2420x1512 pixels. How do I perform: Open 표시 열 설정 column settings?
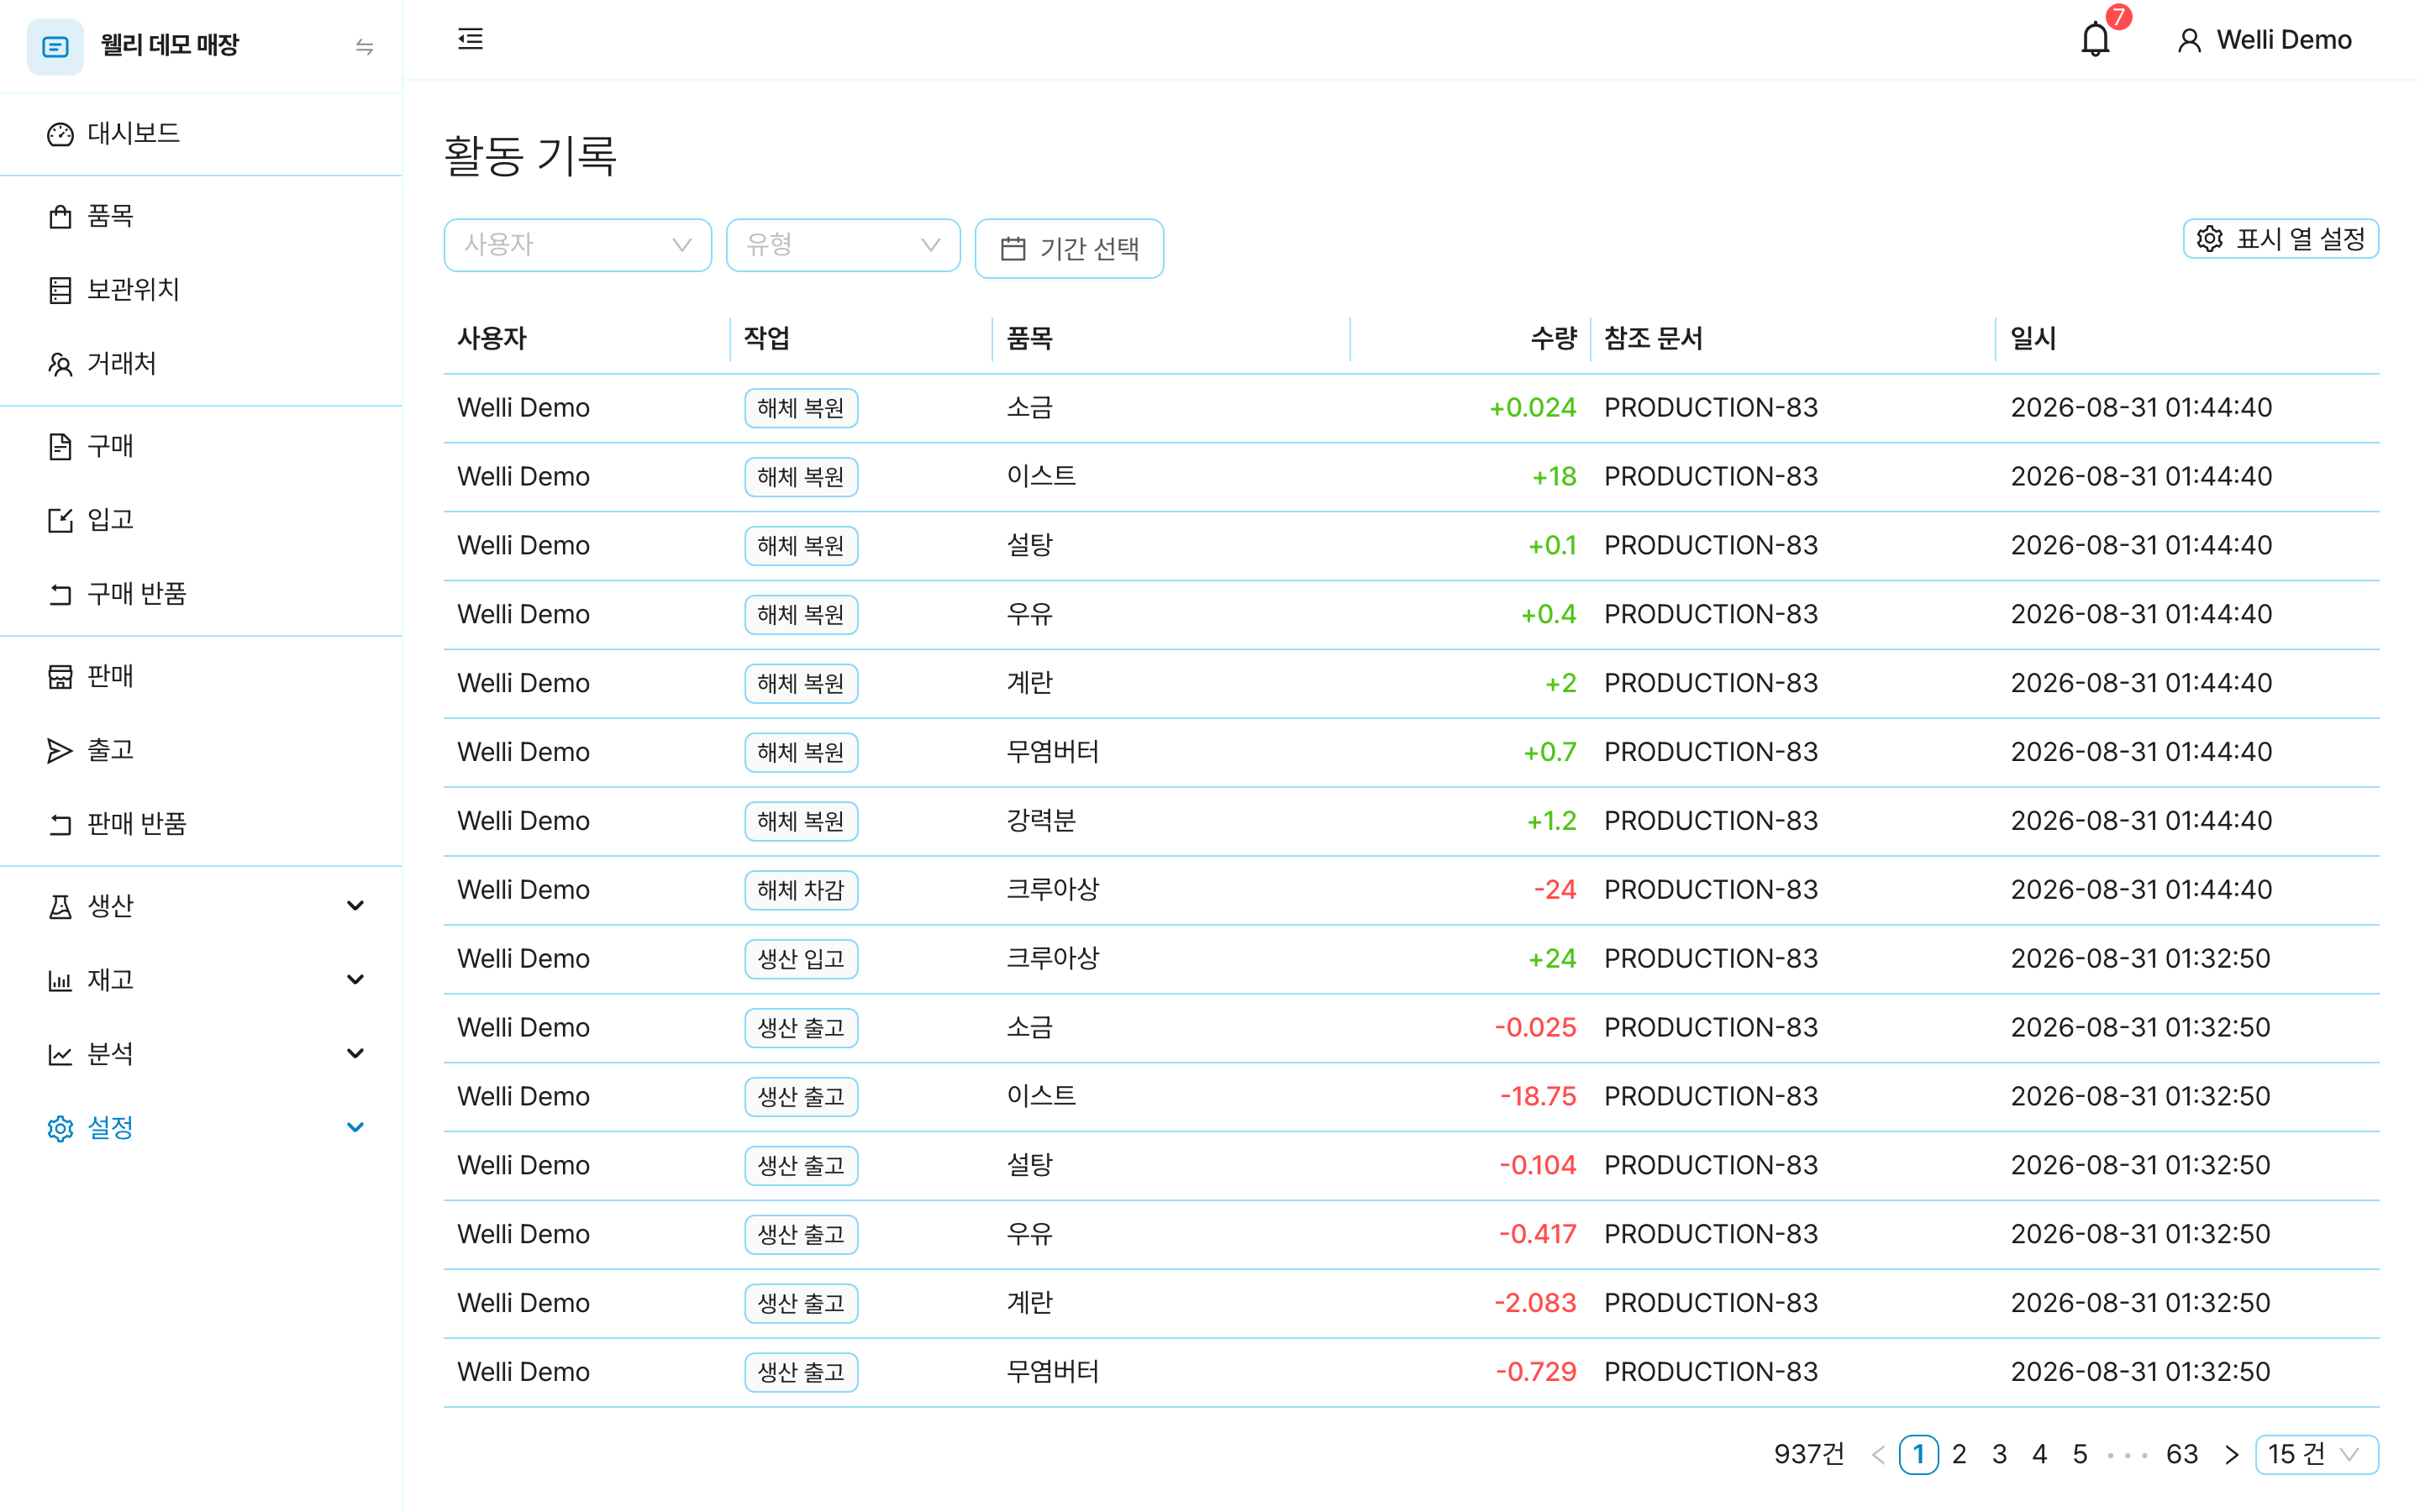pos(2280,239)
